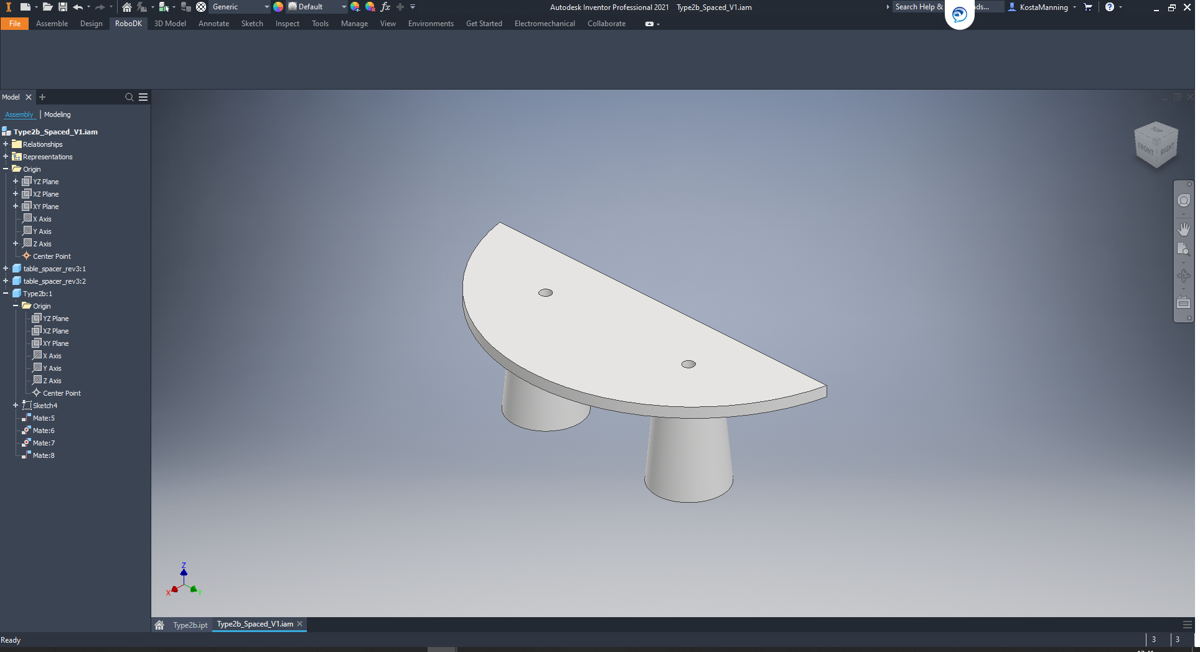1200x652 pixels.
Task: Switch to the Type2b.ipt document tab
Action: [189, 625]
